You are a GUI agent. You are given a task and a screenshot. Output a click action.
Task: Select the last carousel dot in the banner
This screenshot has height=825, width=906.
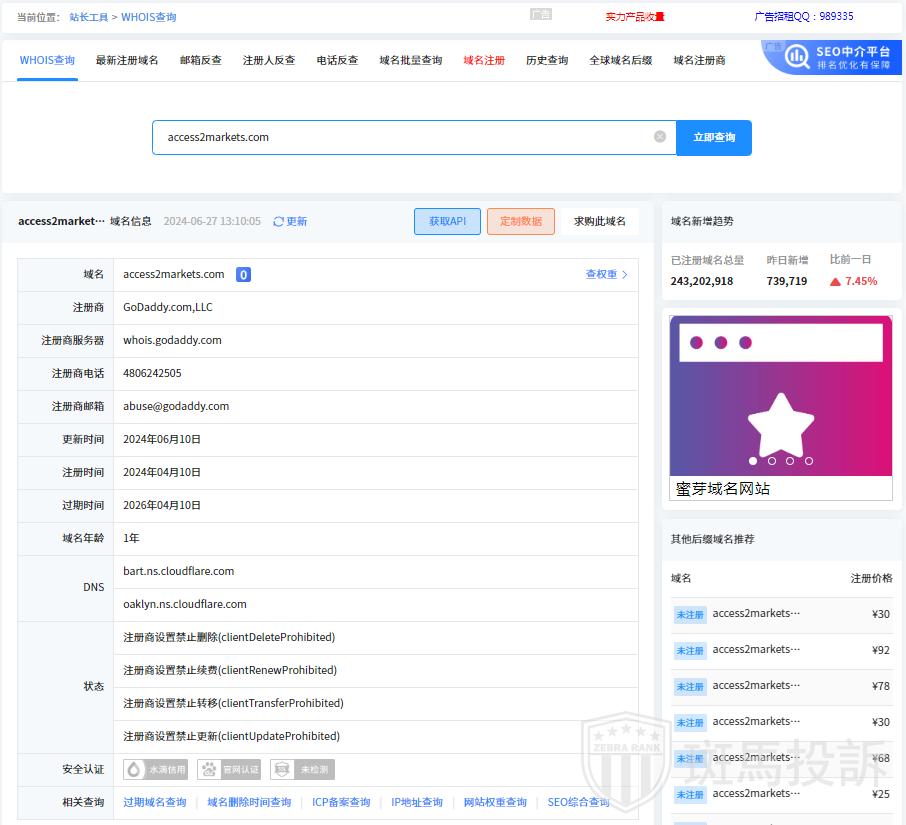pos(809,461)
